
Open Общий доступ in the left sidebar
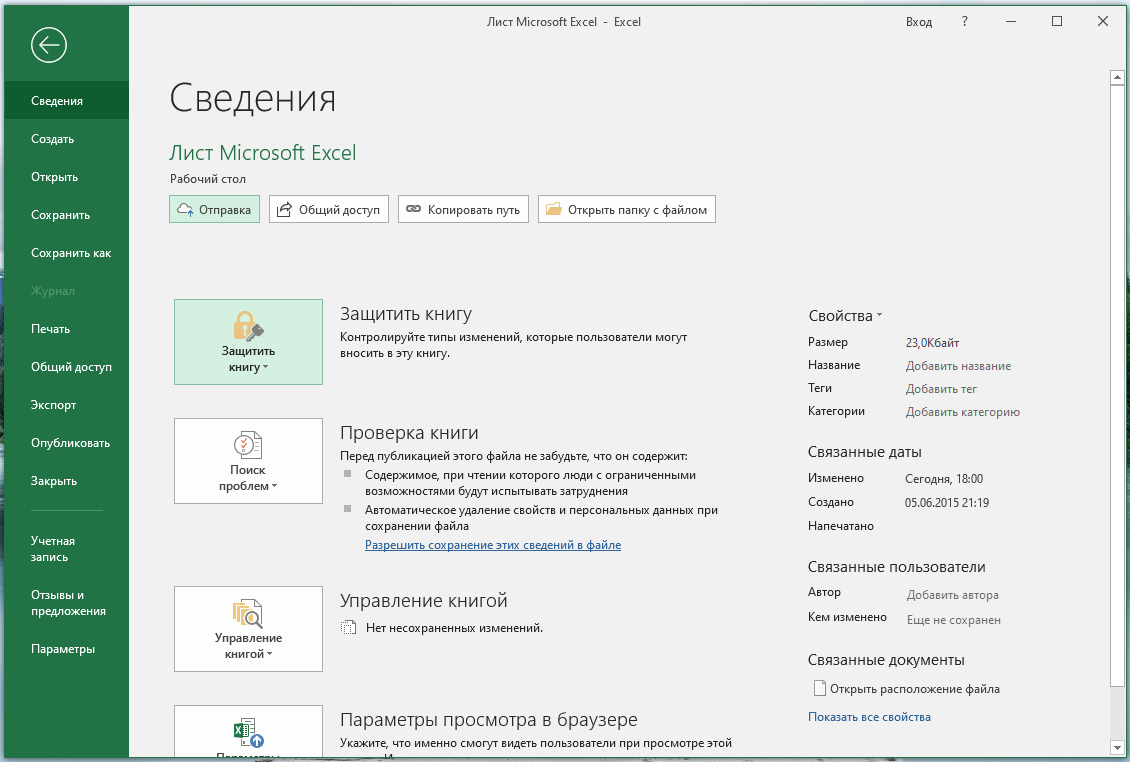pos(66,367)
